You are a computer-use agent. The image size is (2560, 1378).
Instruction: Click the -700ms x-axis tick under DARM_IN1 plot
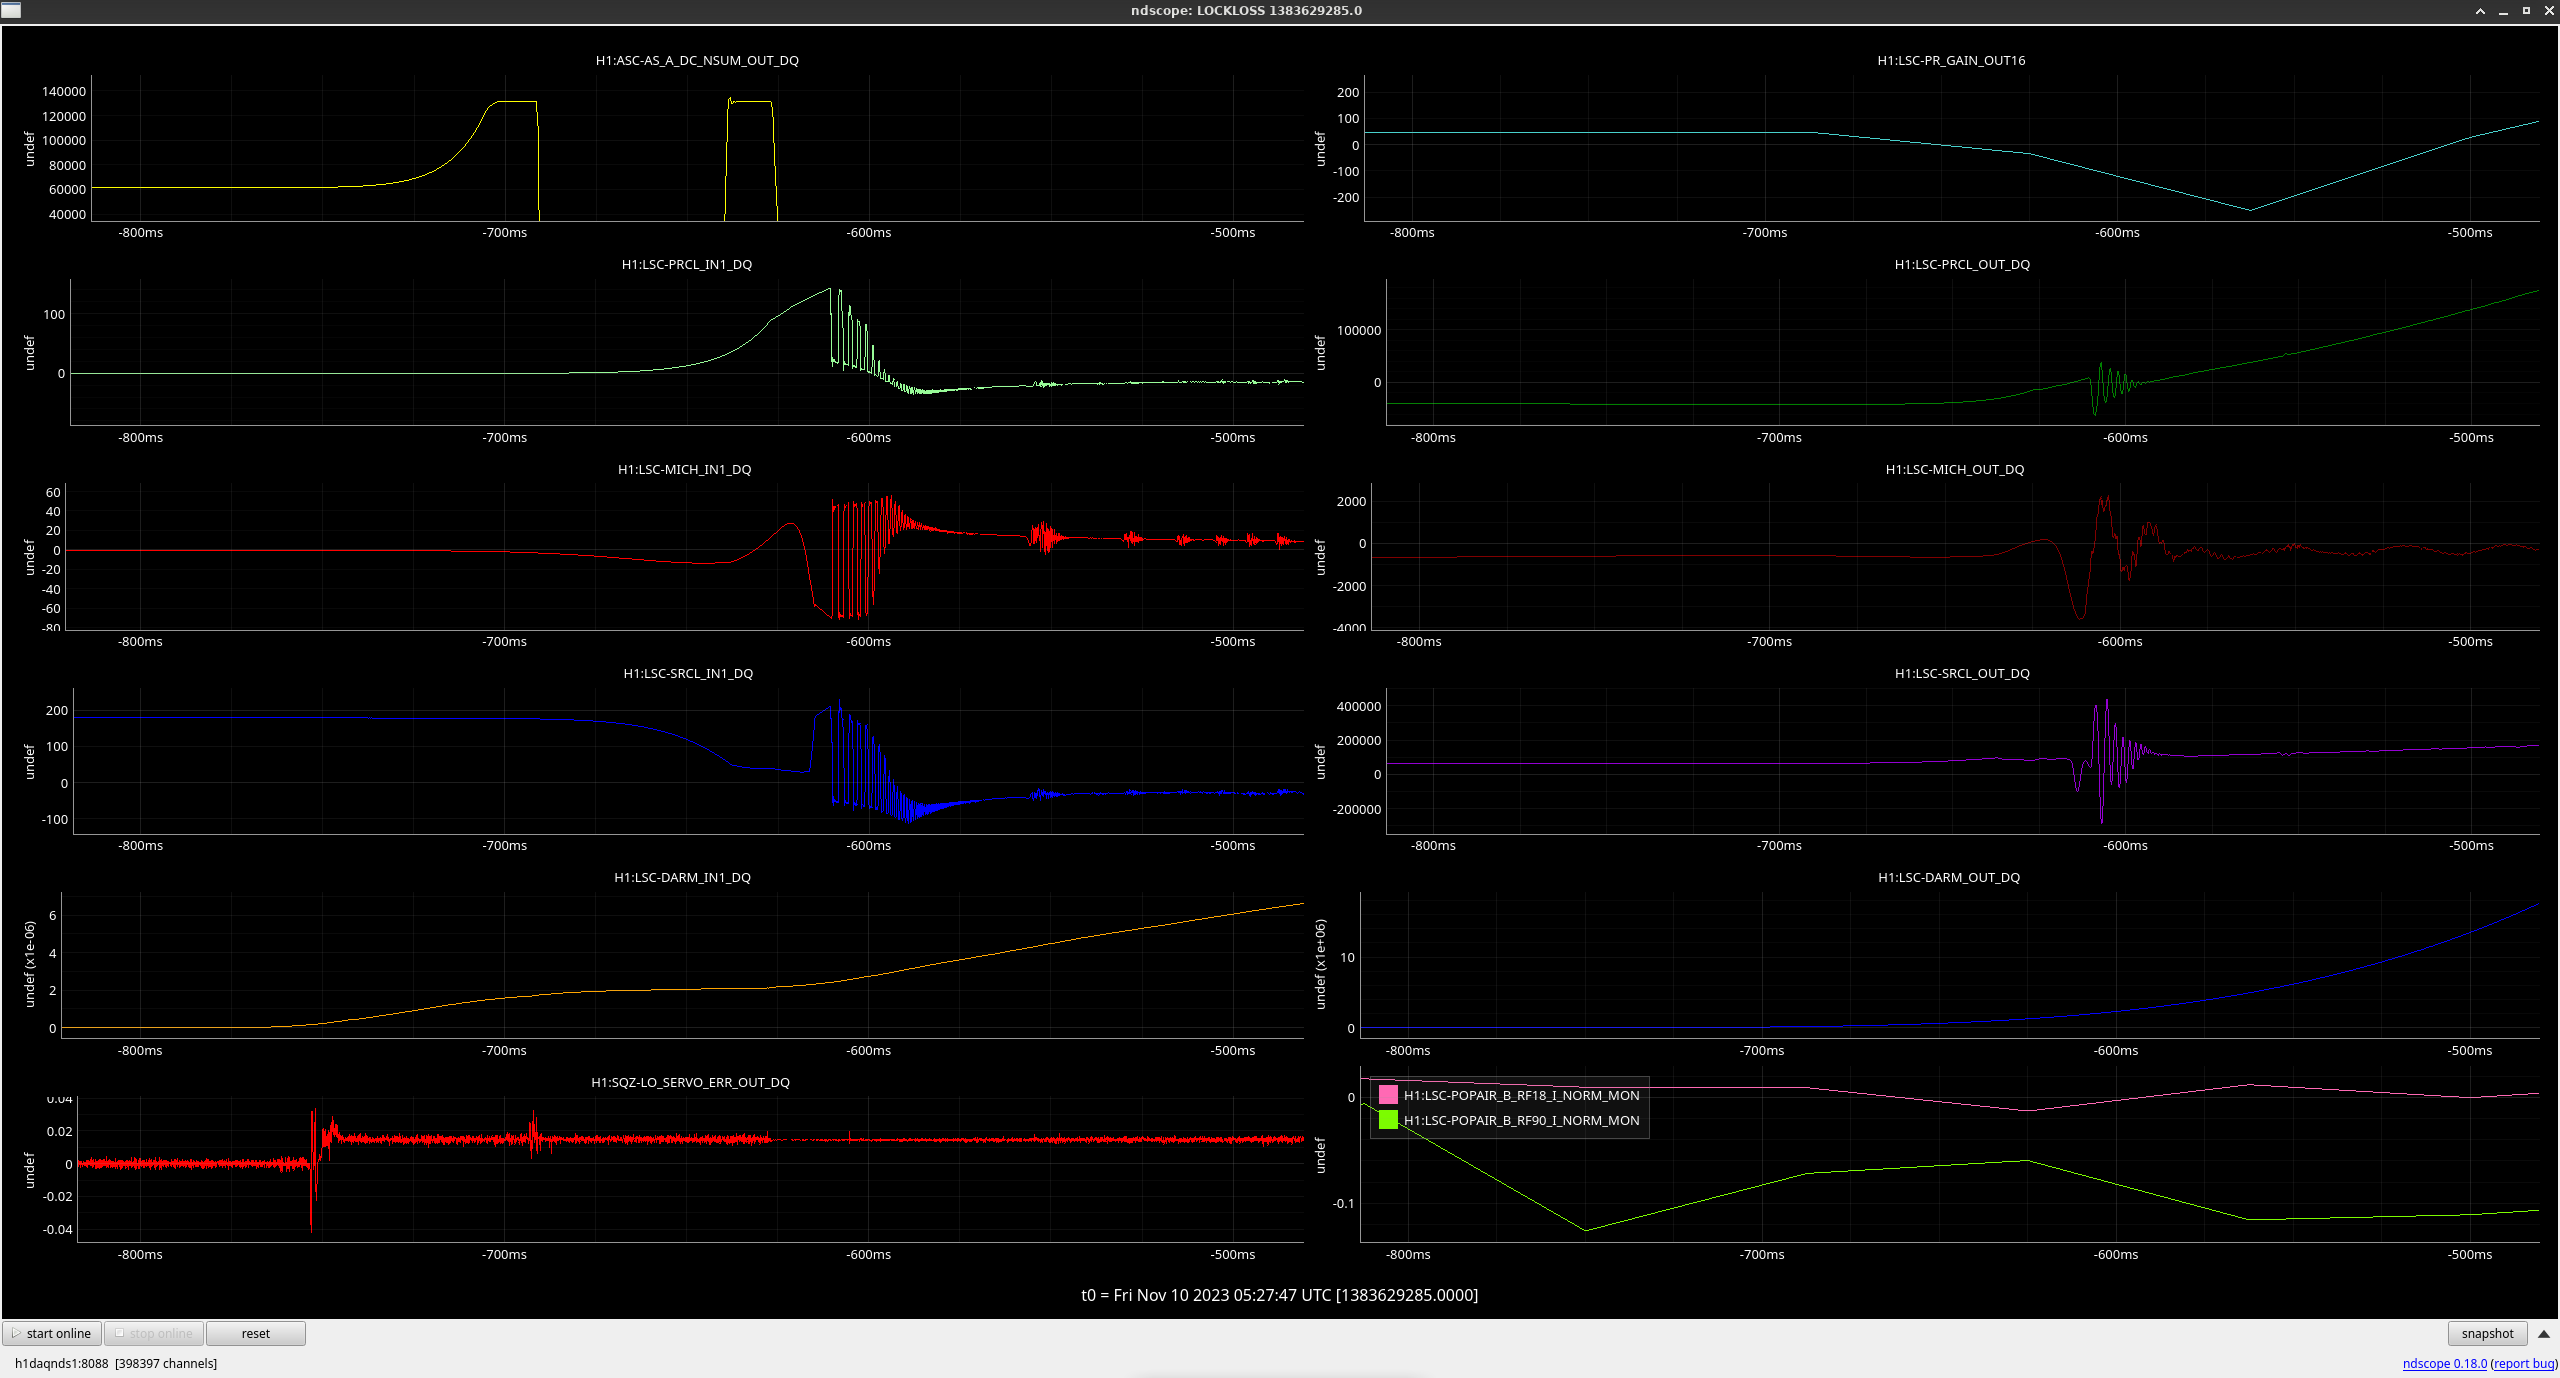click(x=504, y=1050)
